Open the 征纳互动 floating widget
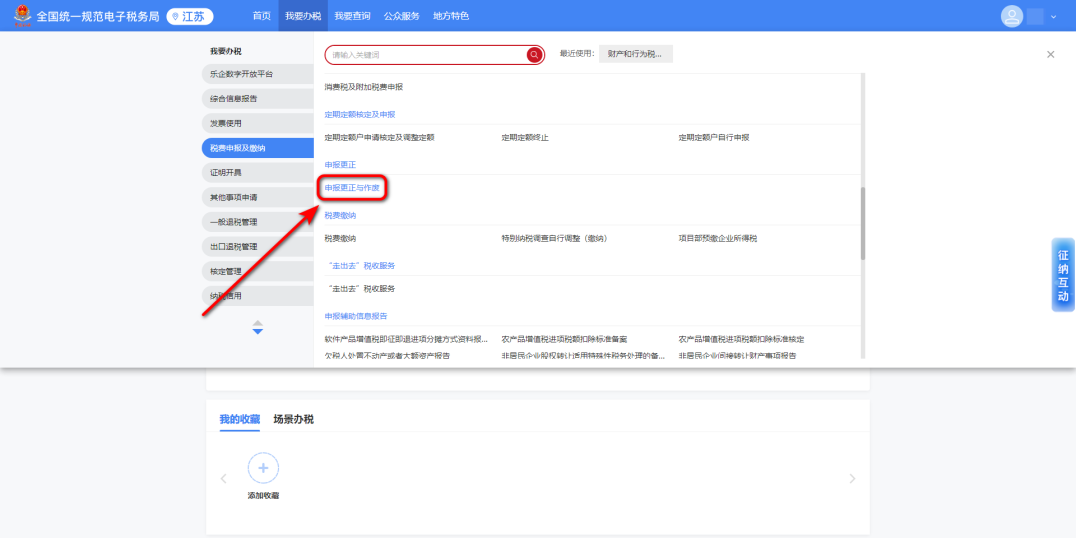The image size is (1076, 538). (x=1062, y=275)
